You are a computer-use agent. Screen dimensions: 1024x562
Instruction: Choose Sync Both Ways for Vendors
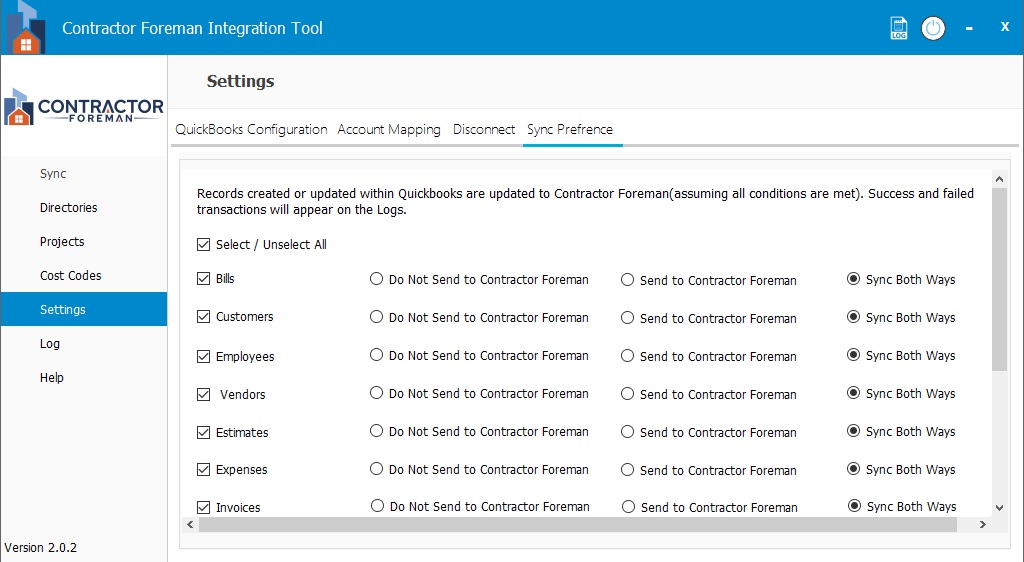click(853, 392)
